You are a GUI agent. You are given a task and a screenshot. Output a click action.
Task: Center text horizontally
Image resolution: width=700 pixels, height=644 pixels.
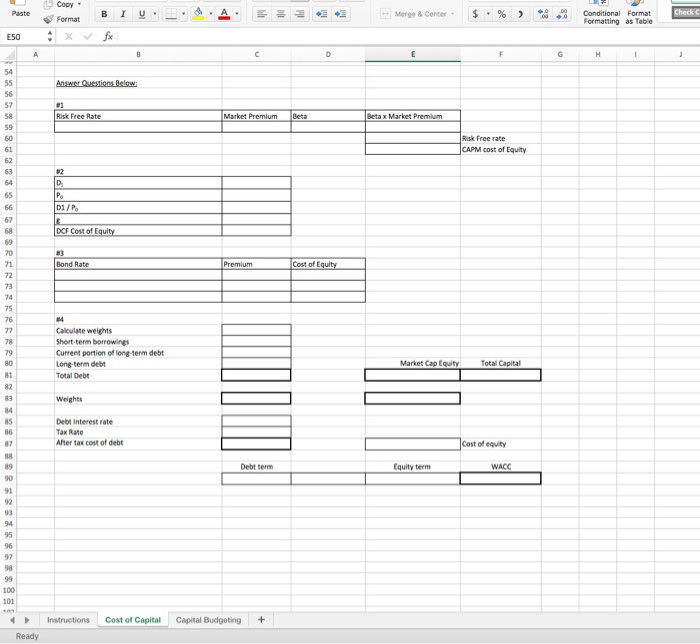(281, 14)
